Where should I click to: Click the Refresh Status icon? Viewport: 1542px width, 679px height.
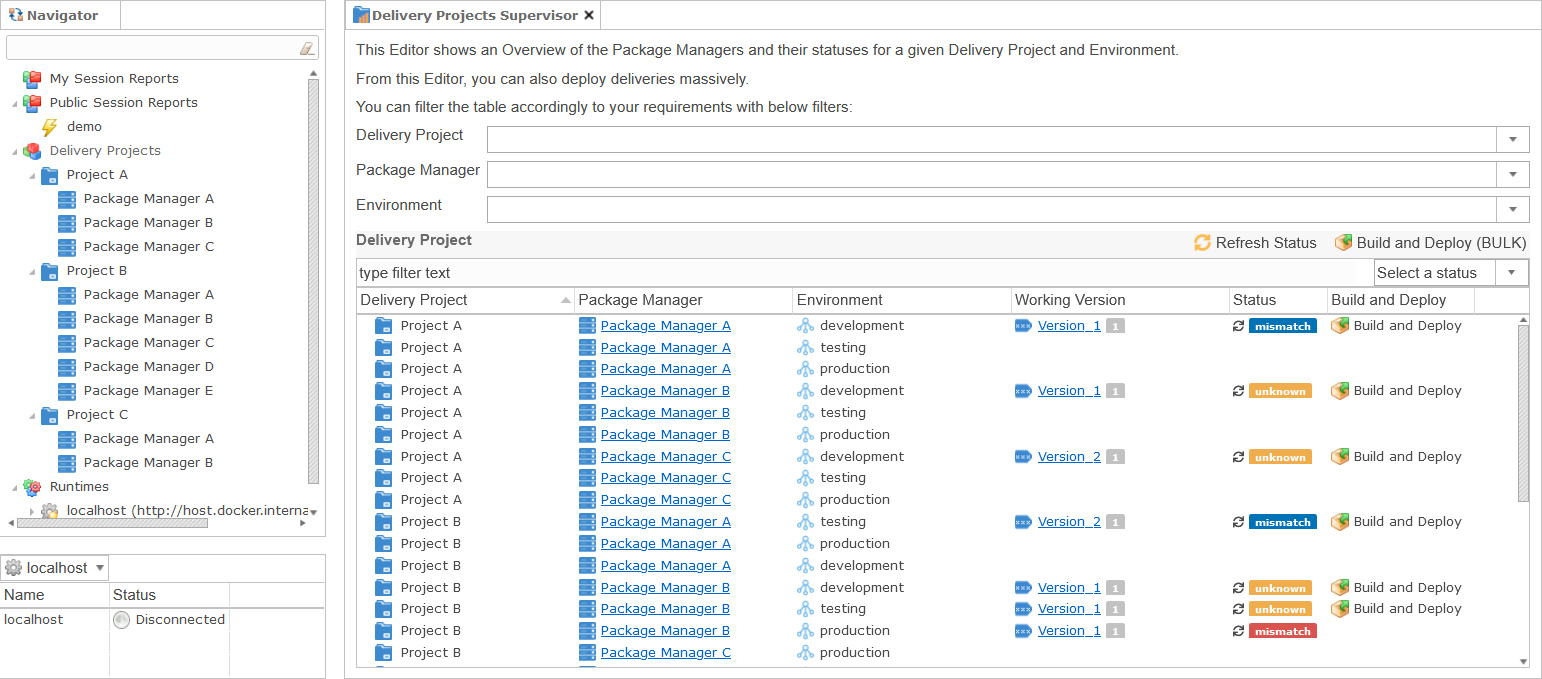tap(1202, 243)
